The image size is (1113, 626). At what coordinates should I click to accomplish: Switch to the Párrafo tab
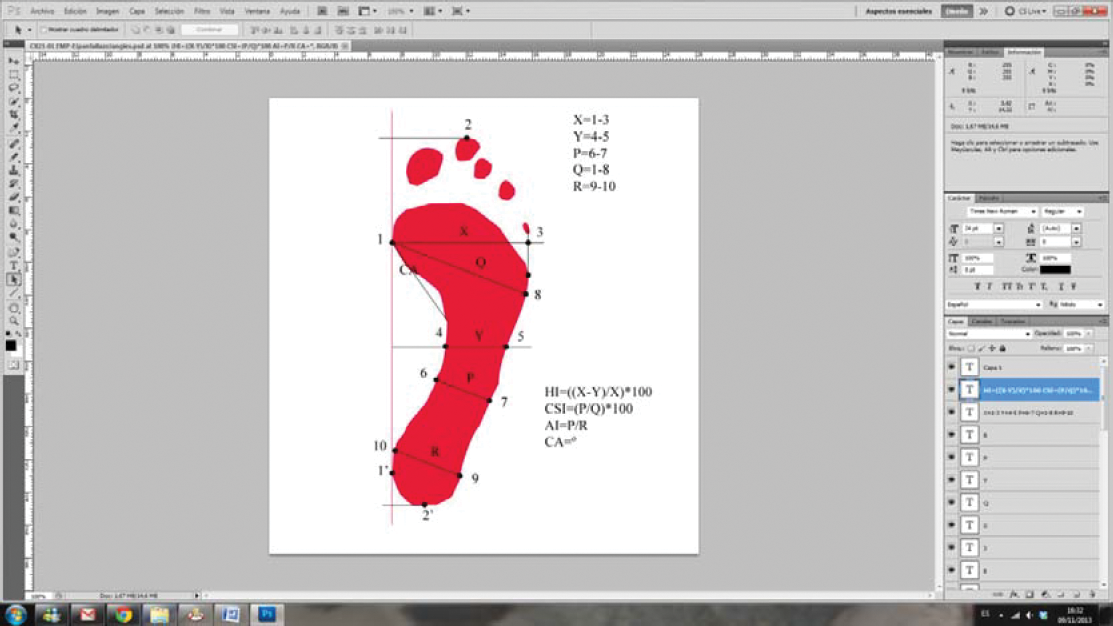pos(989,198)
